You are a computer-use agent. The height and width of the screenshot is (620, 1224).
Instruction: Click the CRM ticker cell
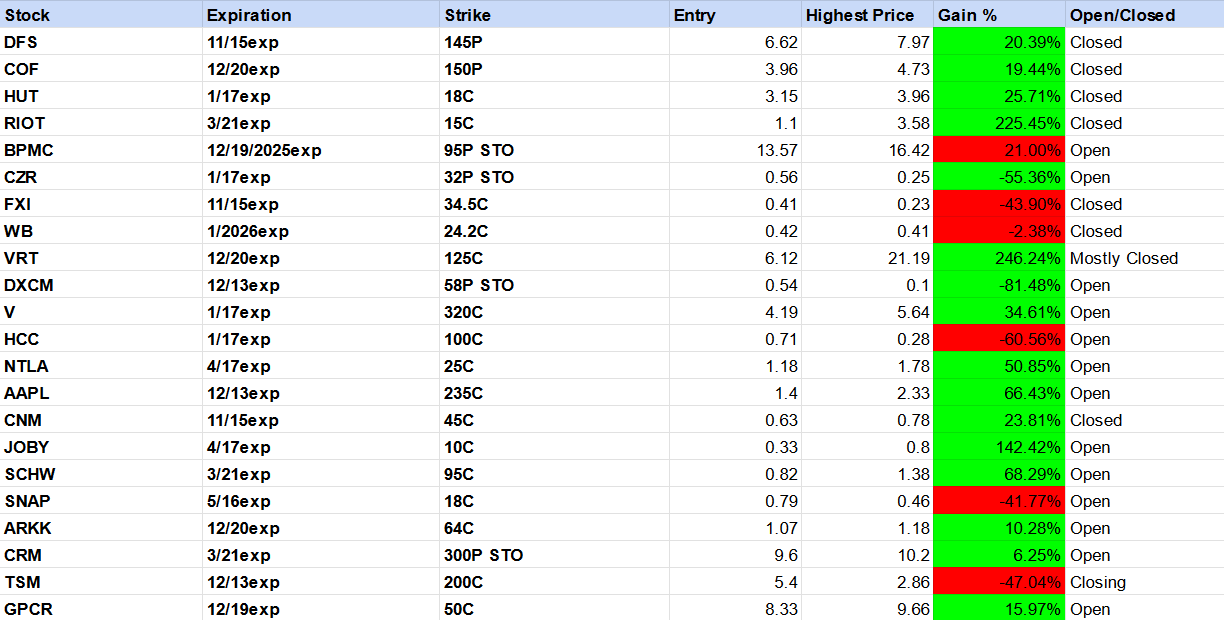point(101,555)
